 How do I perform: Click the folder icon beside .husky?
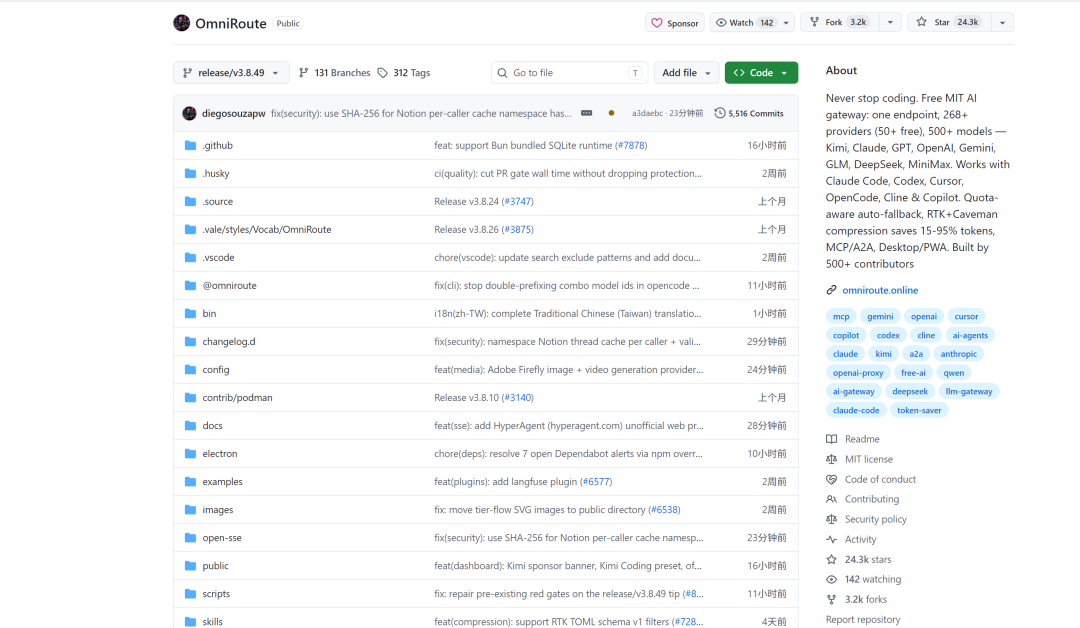pyautogui.click(x=190, y=174)
